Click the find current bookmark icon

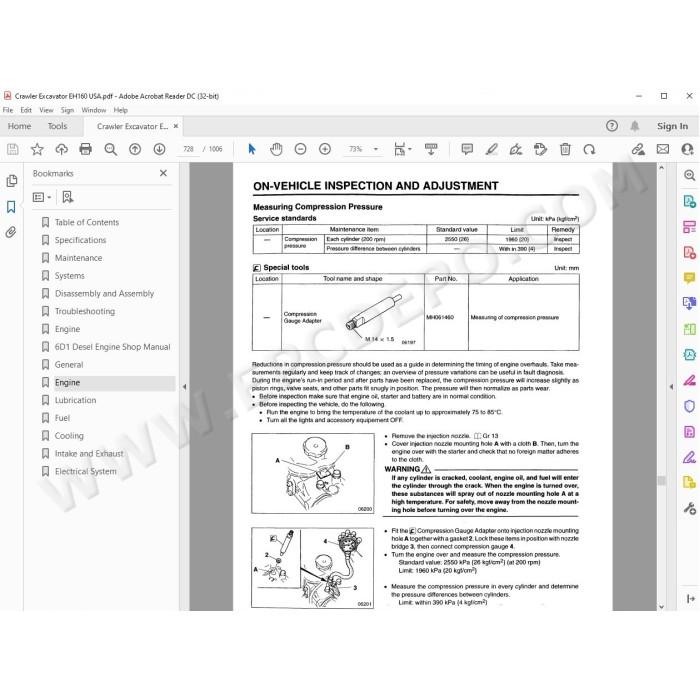[68, 197]
